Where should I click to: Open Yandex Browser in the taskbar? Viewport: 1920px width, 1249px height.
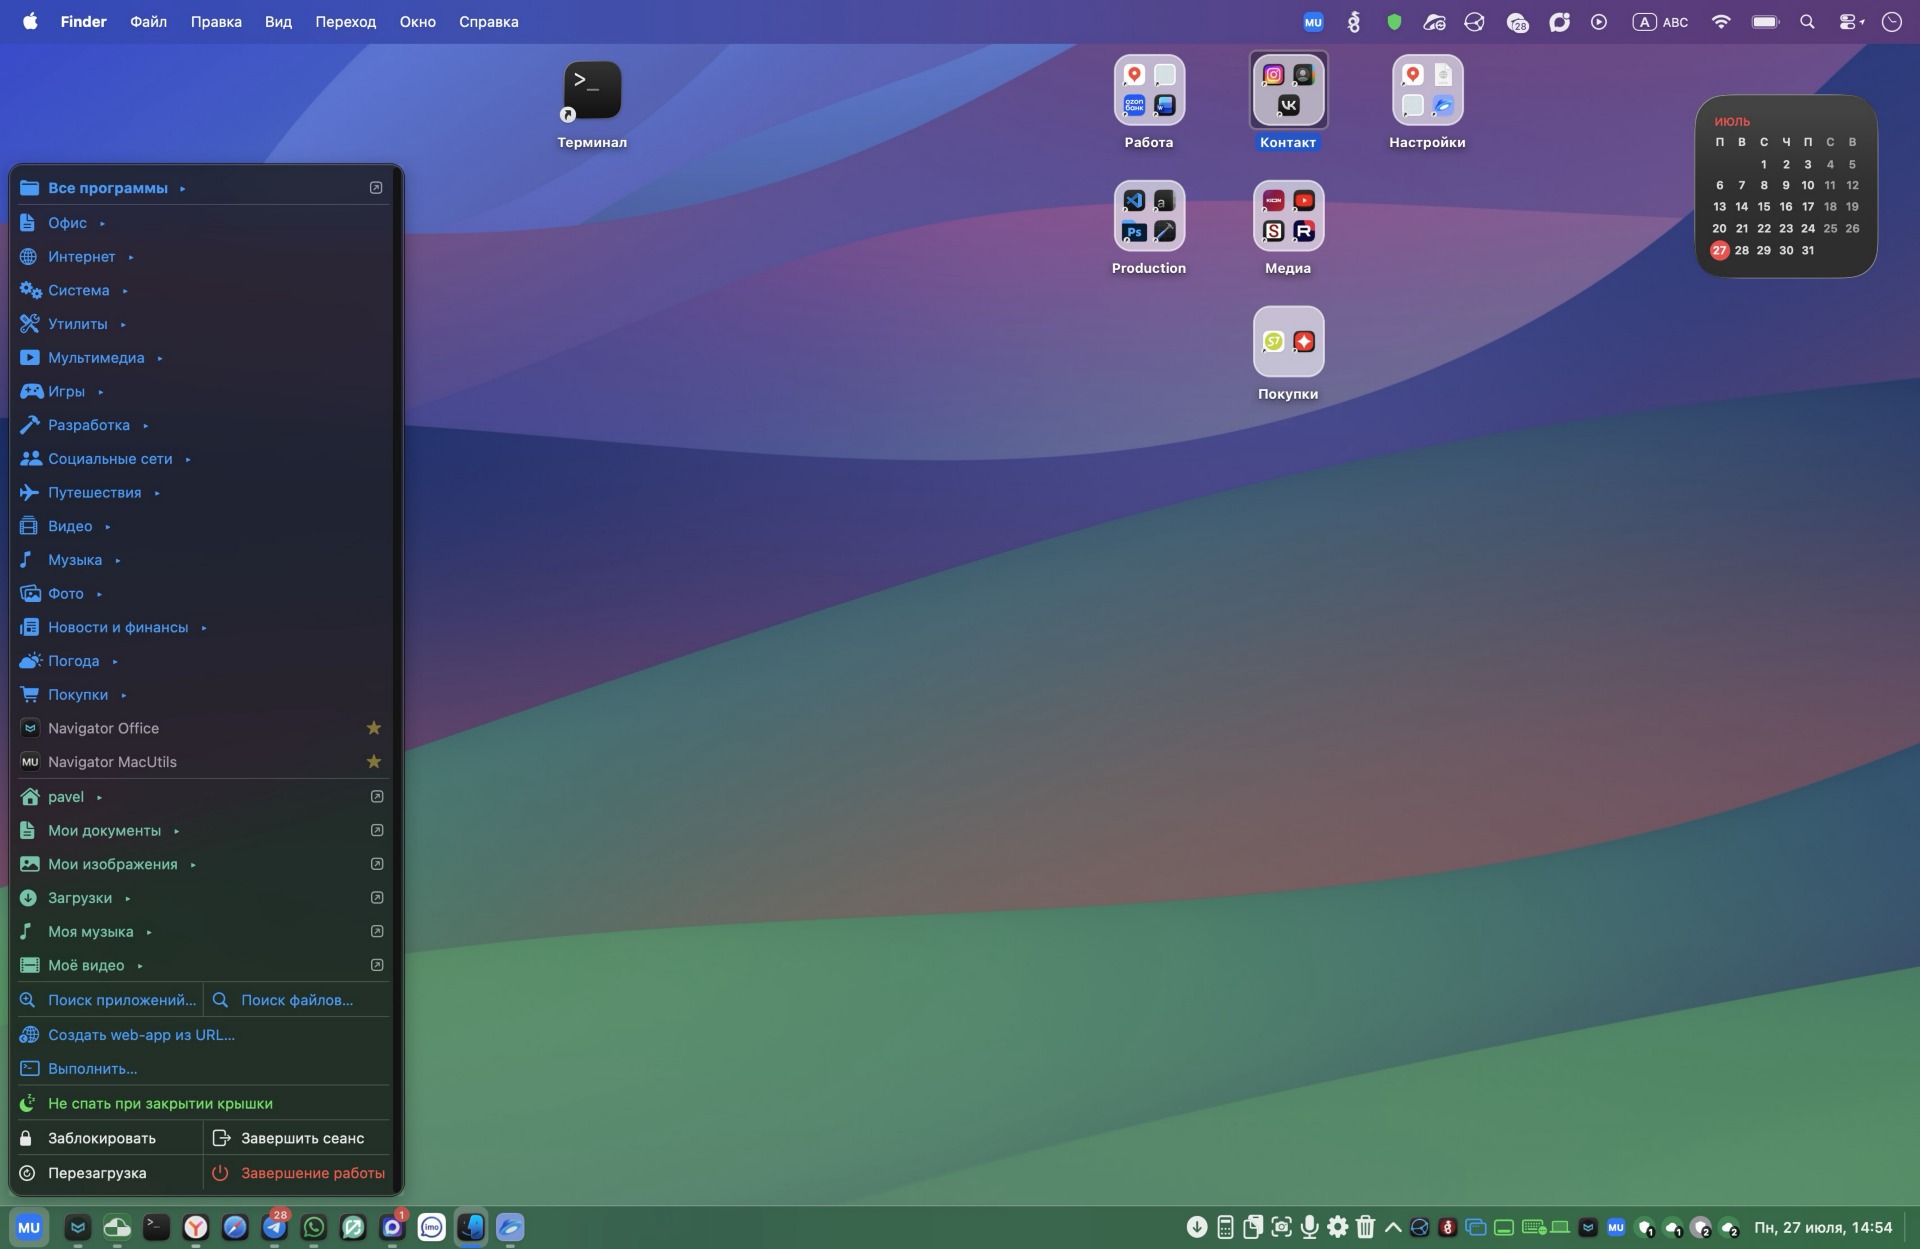click(x=195, y=1227)
